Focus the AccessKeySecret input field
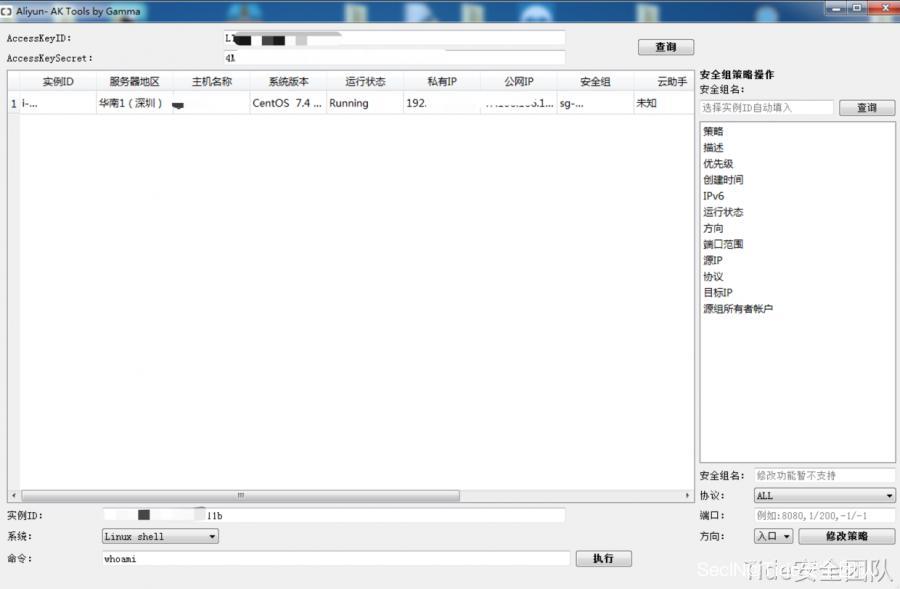Viewport: 900px width, 589px height. tap(394, 57)
